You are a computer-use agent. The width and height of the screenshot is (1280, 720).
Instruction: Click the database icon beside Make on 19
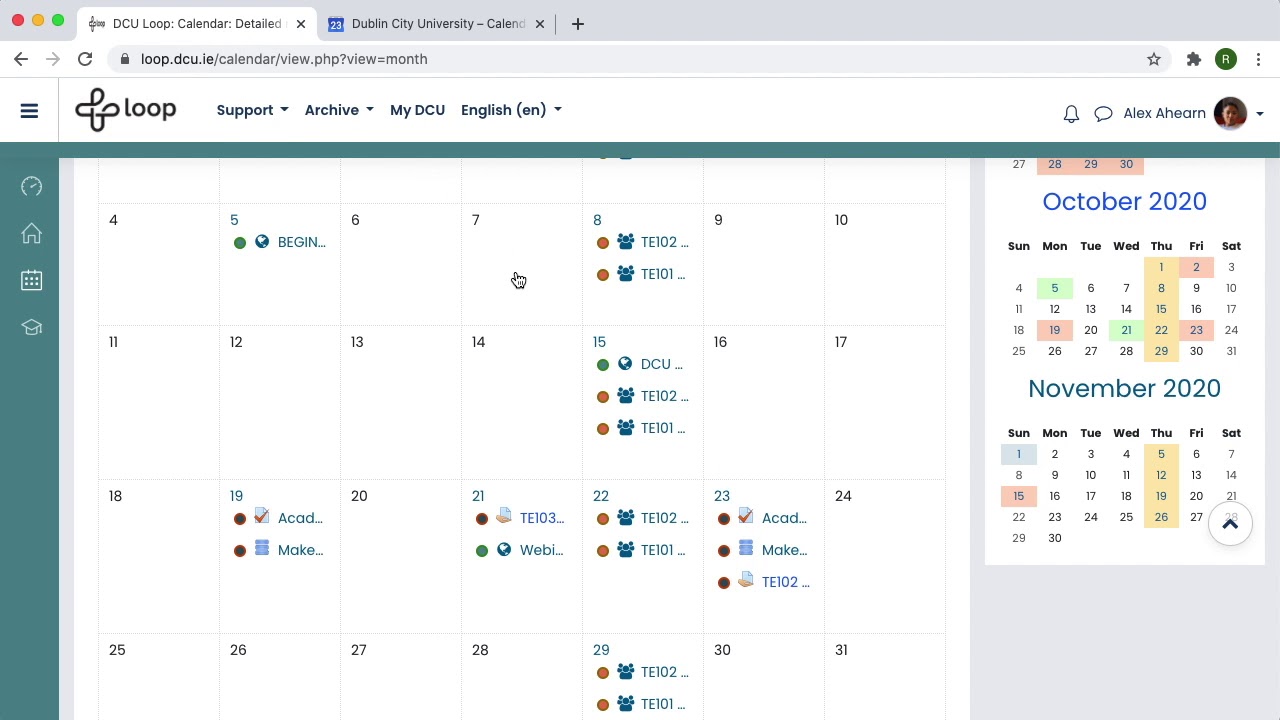pos(262,548)
